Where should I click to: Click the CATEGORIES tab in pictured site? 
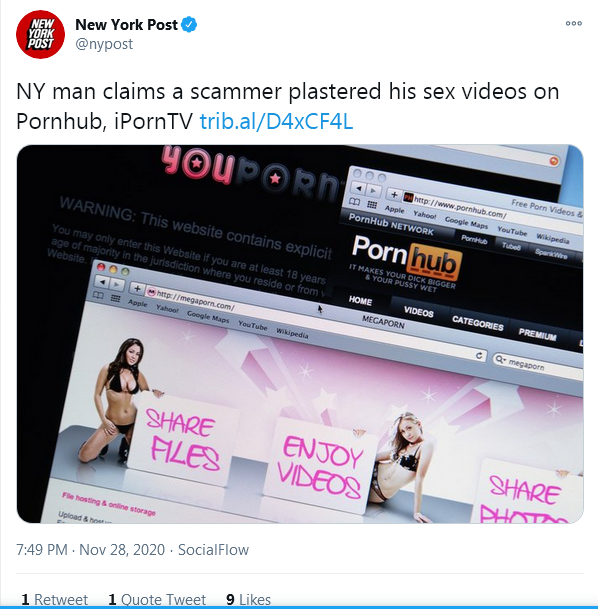478,323
